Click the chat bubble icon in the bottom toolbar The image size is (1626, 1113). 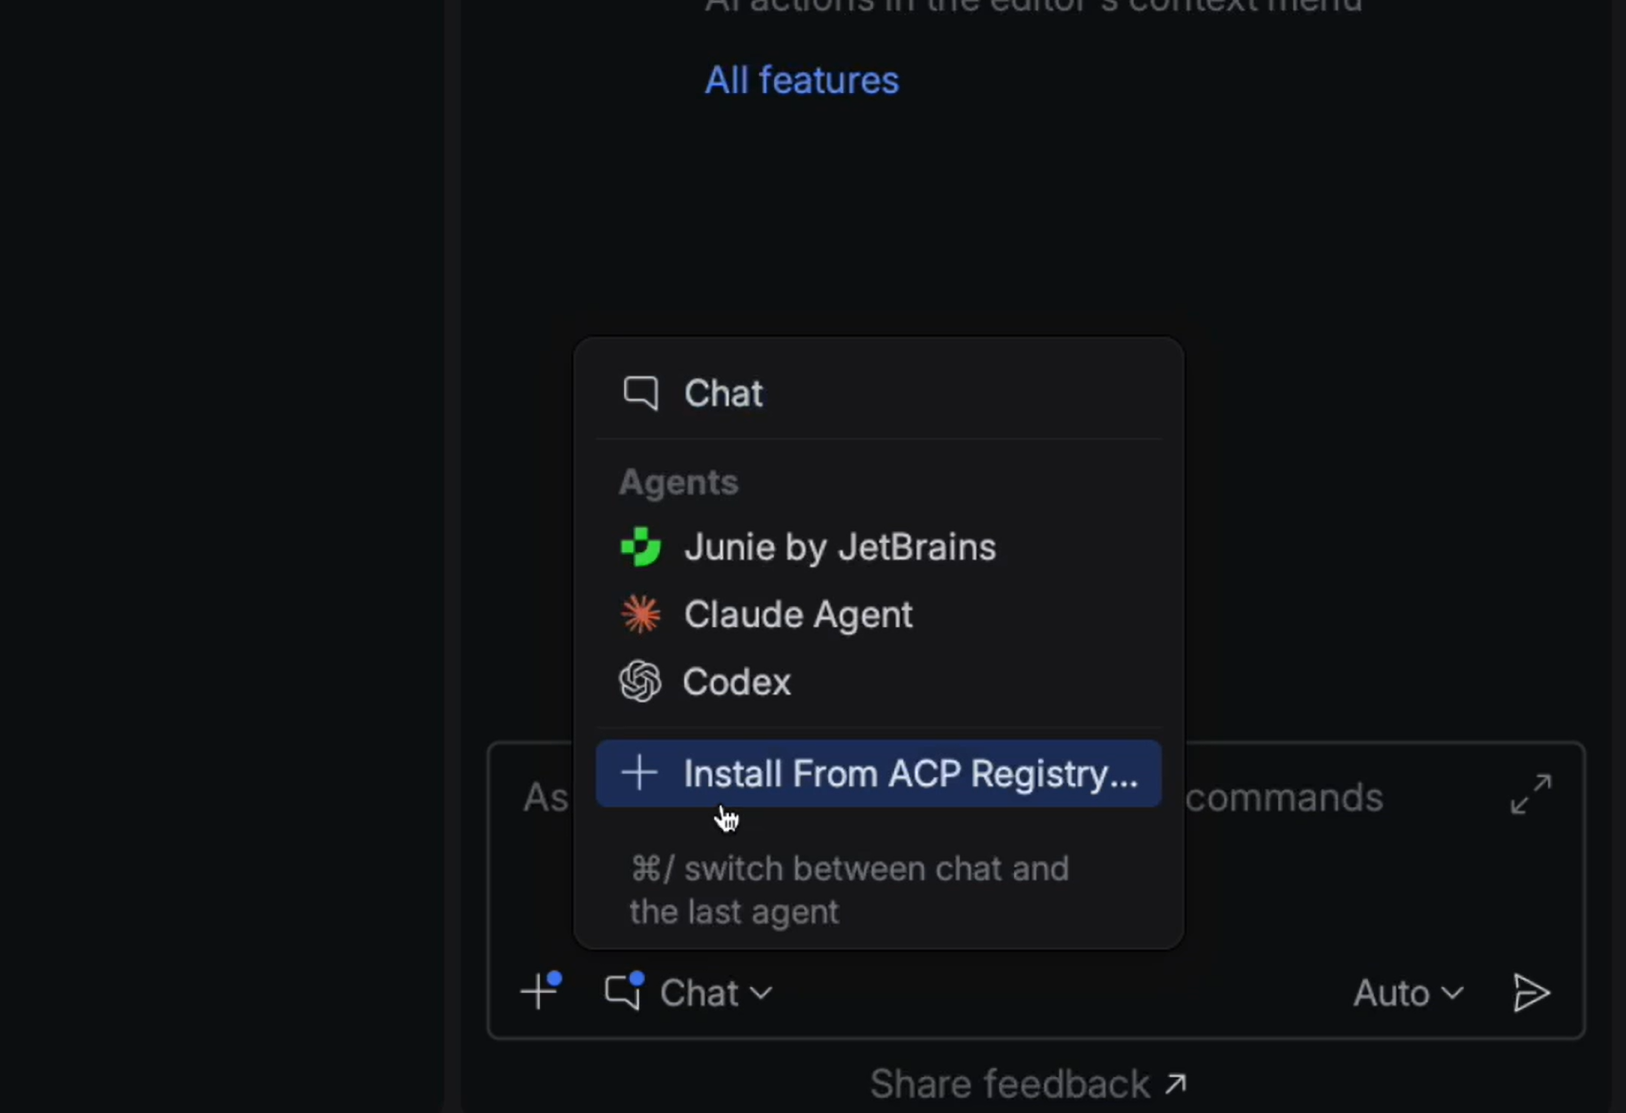624,992
